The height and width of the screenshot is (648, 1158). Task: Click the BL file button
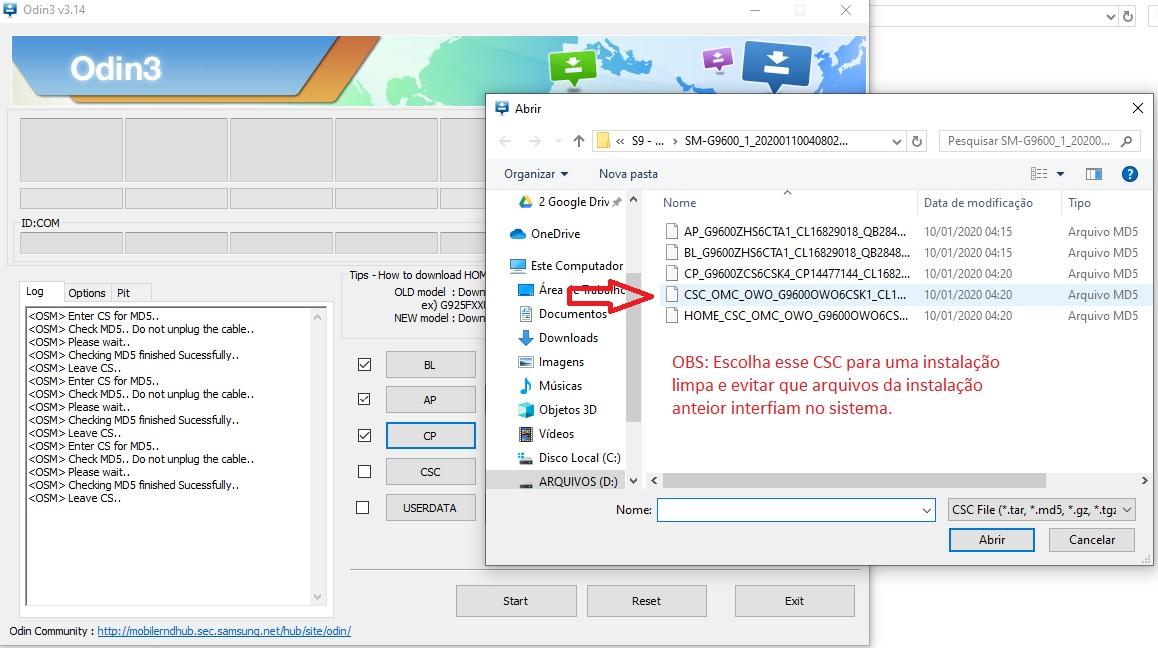[x=430, y=365]
